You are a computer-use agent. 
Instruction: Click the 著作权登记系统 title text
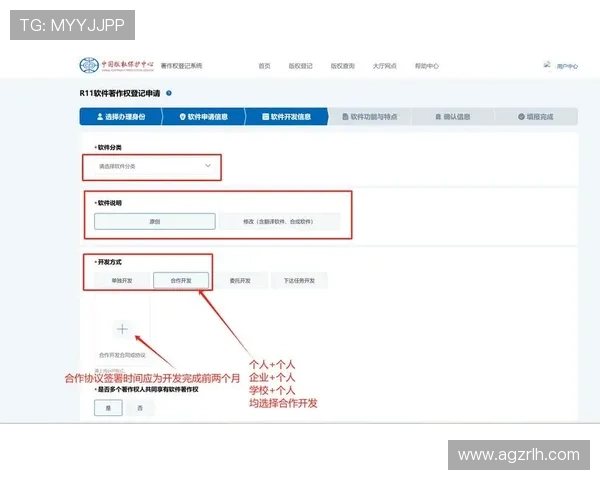pyautogui.click(x=181, y=66)
